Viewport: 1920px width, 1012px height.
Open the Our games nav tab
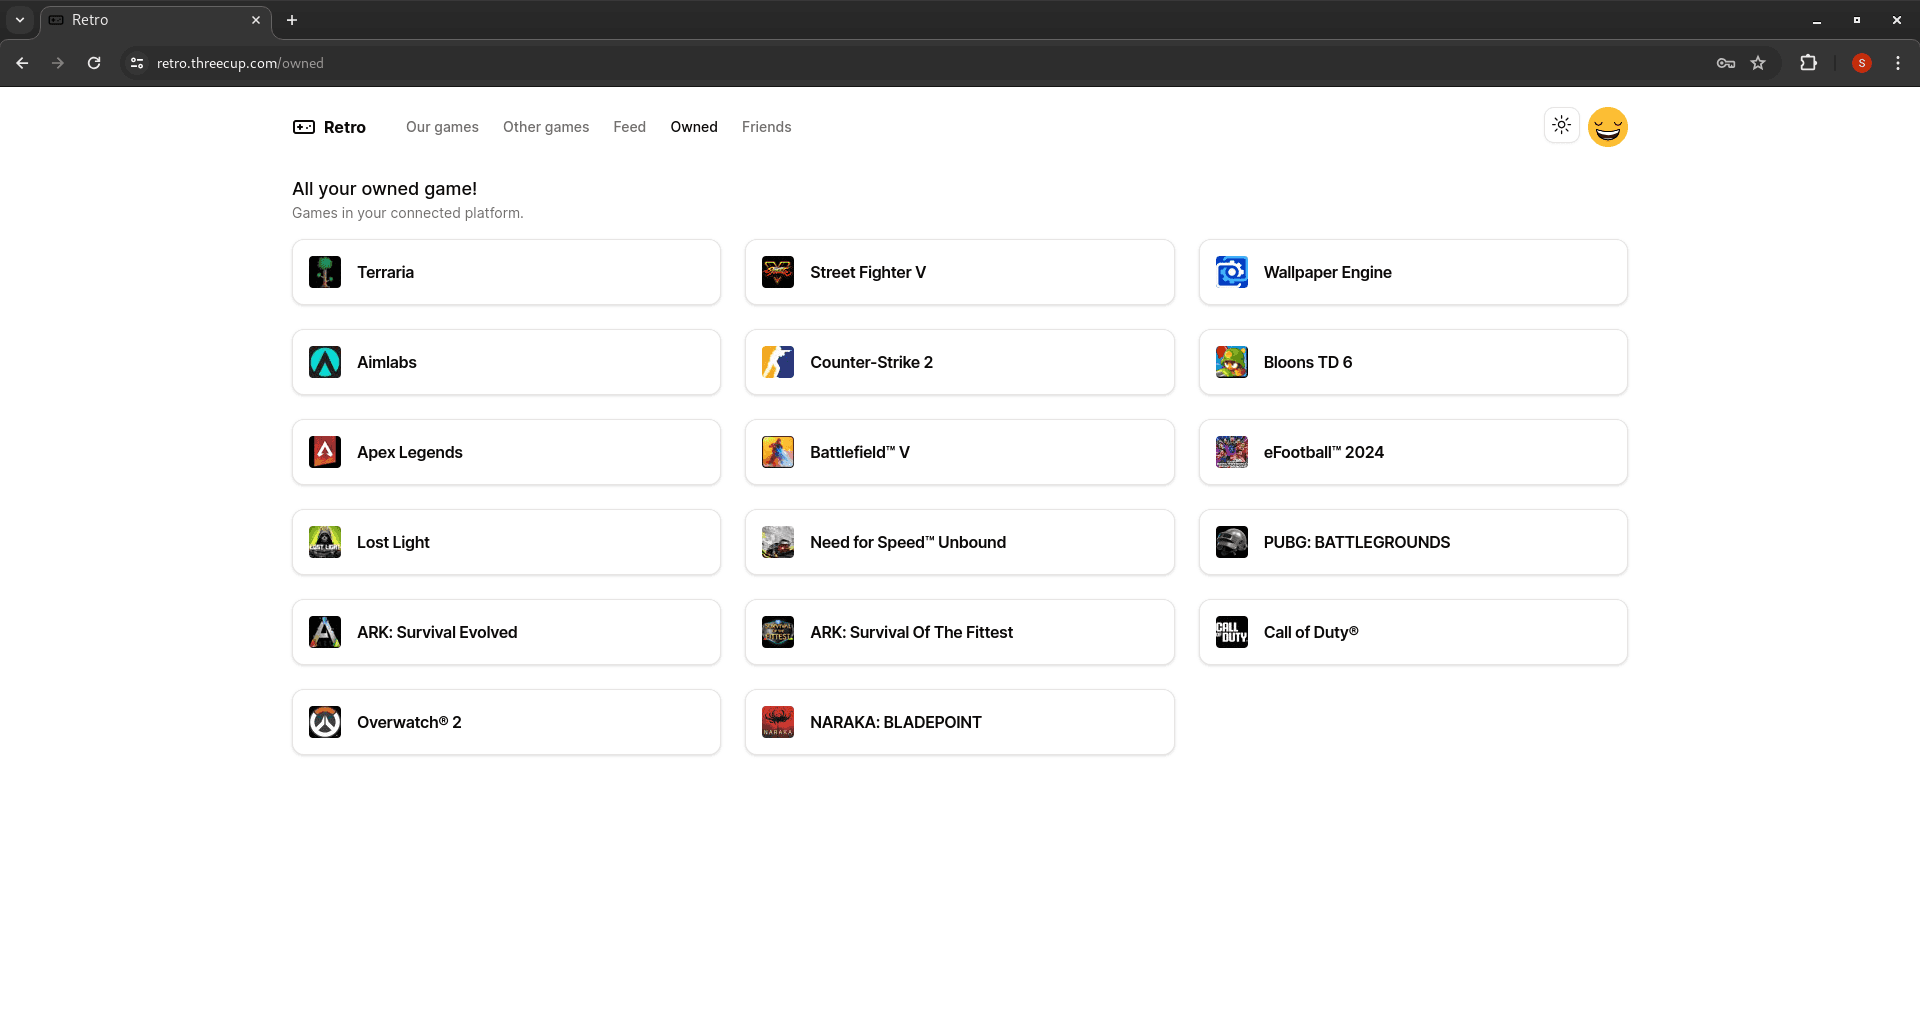442,127
